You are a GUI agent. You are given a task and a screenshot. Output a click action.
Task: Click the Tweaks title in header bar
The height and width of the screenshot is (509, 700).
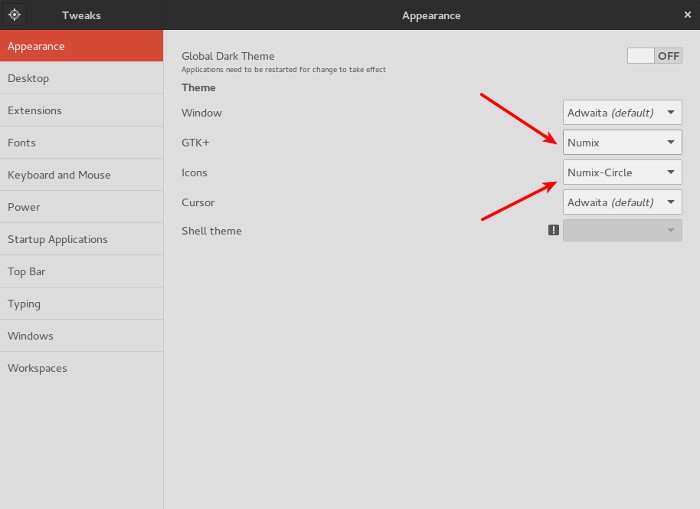[x=81, y=15]
